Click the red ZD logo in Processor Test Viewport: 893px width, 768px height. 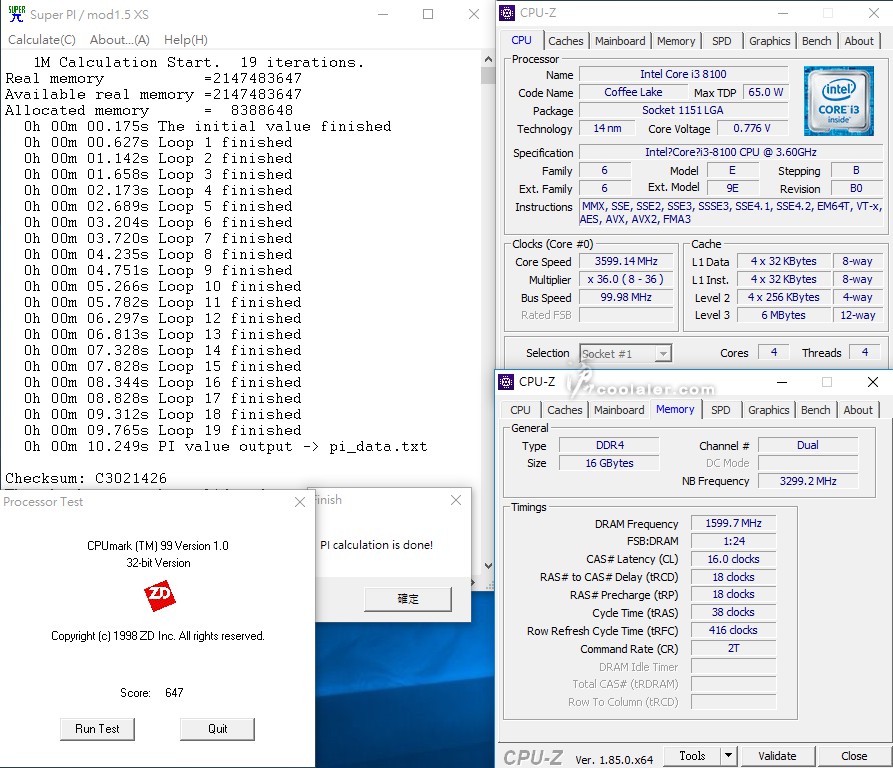159,595
